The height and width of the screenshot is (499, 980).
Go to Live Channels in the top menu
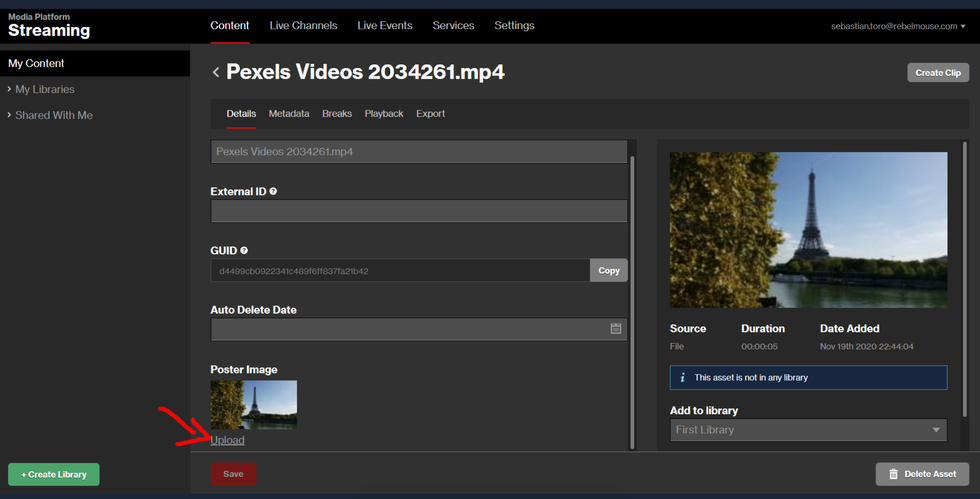[303, 25]
